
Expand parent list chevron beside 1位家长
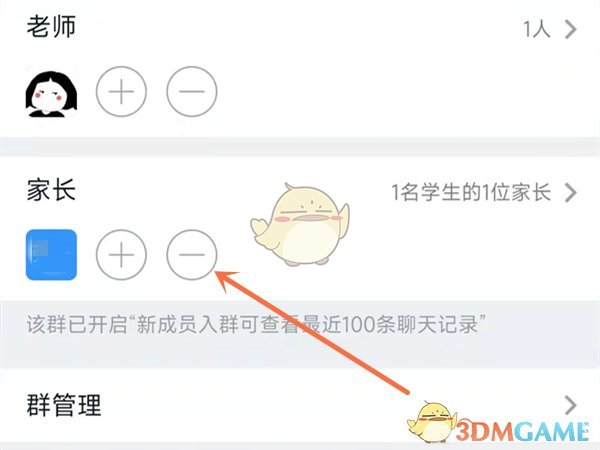click(x=571, y=192)
